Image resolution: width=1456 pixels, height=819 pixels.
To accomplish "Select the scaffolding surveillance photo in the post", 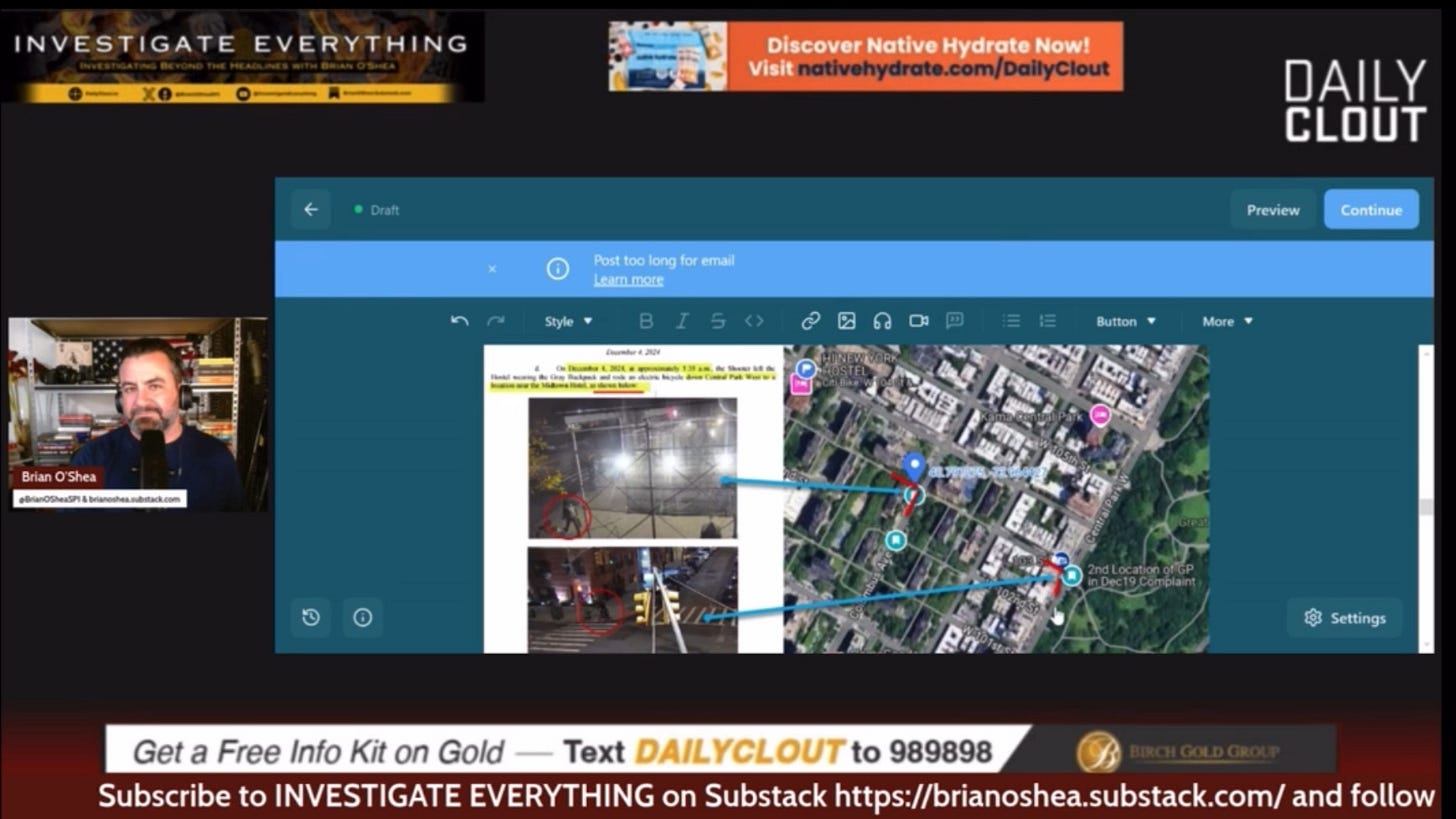I will [x=632, y=468].
